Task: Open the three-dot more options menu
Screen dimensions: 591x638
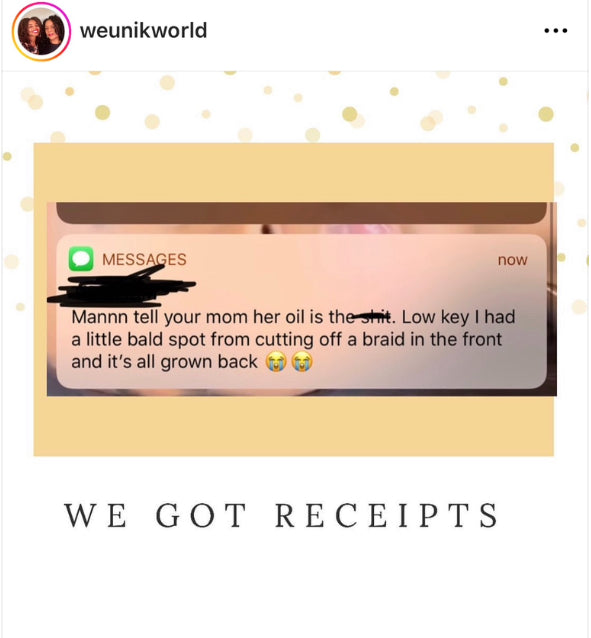Action: (556, 31)
